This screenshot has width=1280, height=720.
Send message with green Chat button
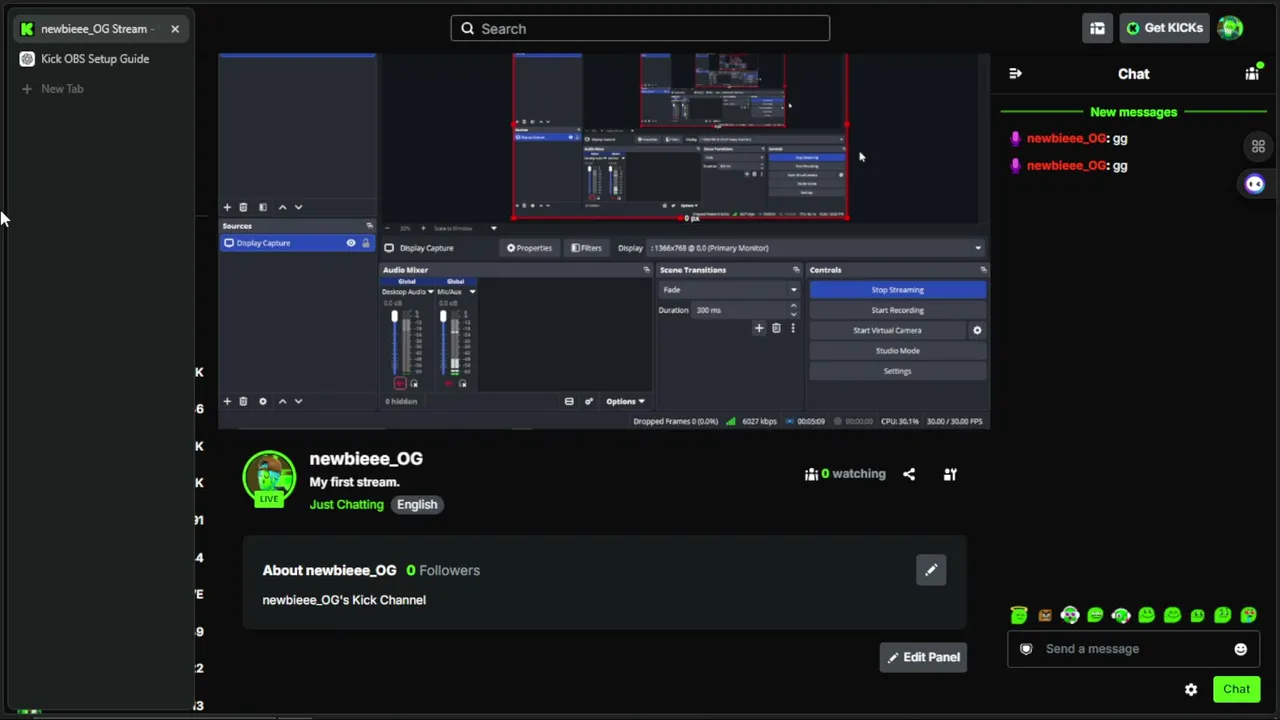[x=1236, y=689]
